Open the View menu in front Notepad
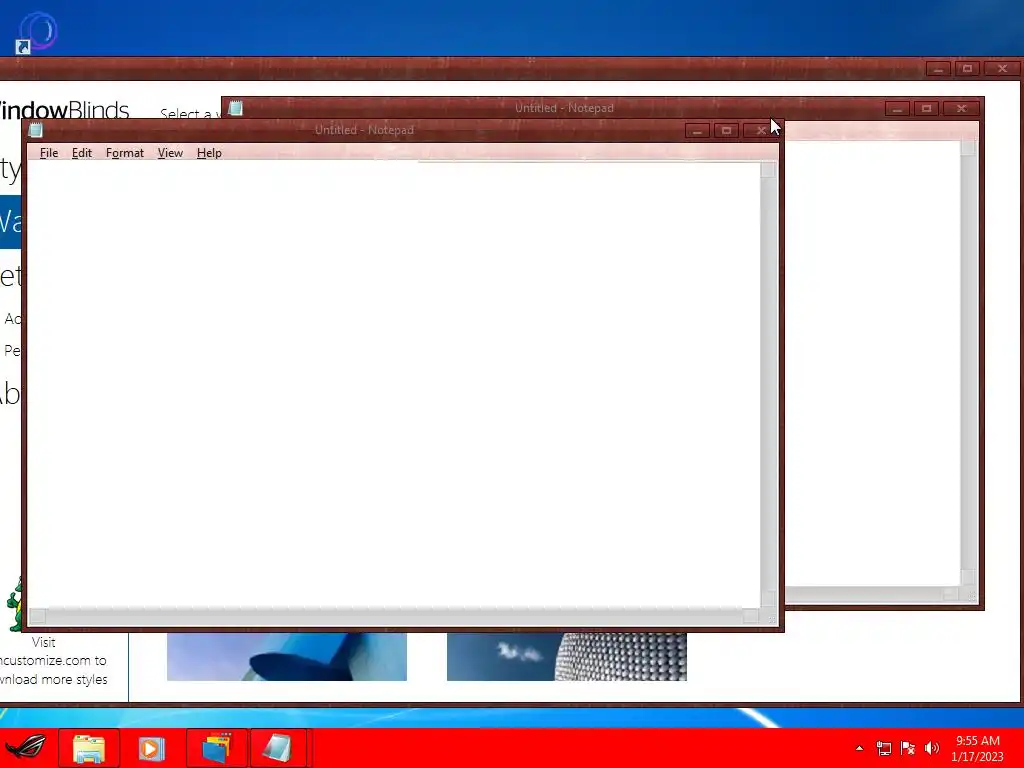The image size is (1024, 768). coord(170,153)
